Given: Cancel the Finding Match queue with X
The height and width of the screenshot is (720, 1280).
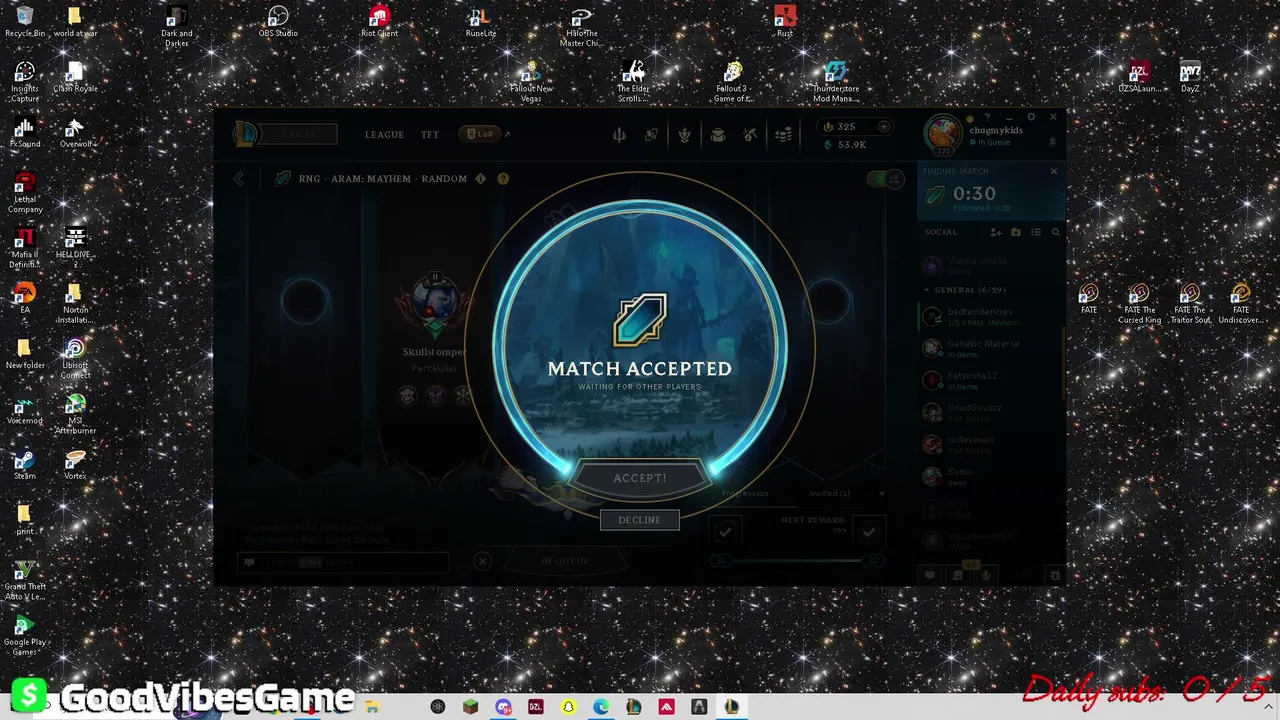Looking at the screenshot, I should (x=1053, y=171).
